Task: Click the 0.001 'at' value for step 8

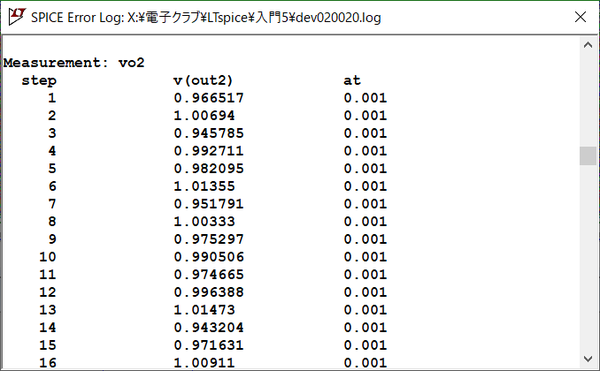Action: click(365, 221)
